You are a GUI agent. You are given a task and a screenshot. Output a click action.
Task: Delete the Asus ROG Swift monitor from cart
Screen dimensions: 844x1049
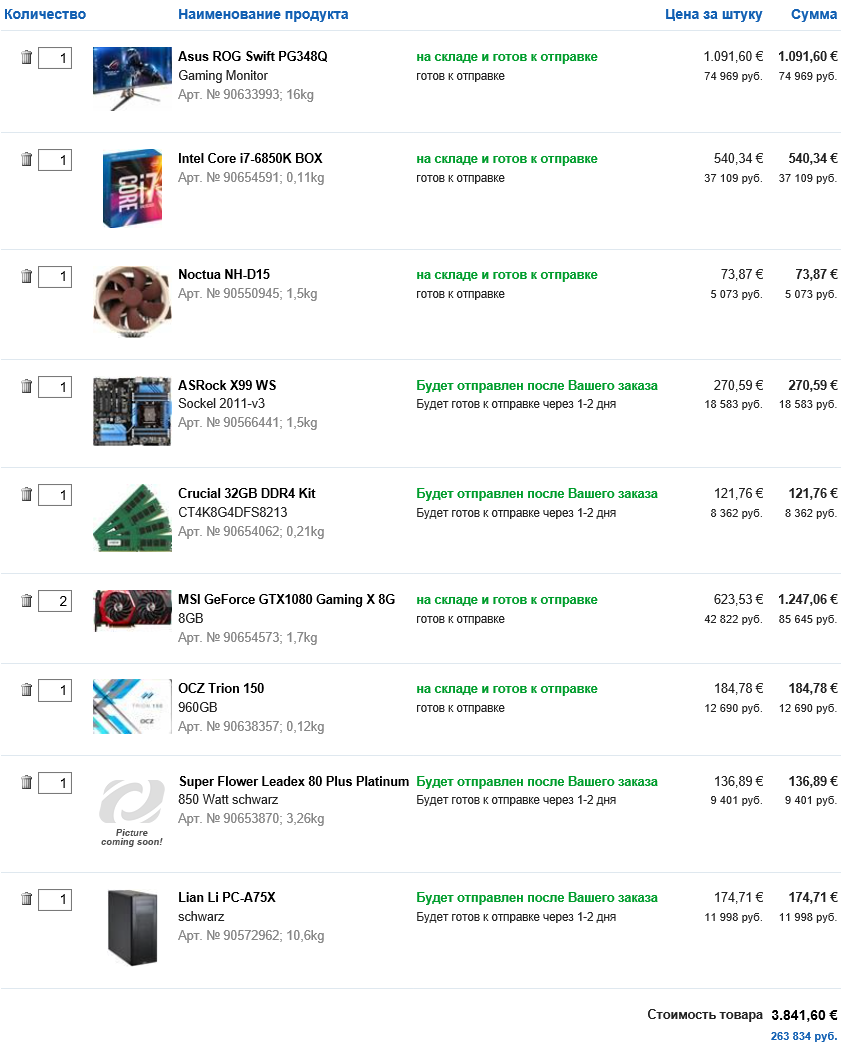click(x=27, y=58)
